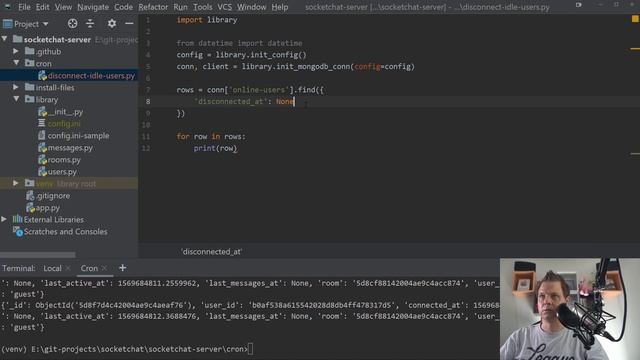Open config.ini-sample file

pyautogui.click(x=78, y=136)
